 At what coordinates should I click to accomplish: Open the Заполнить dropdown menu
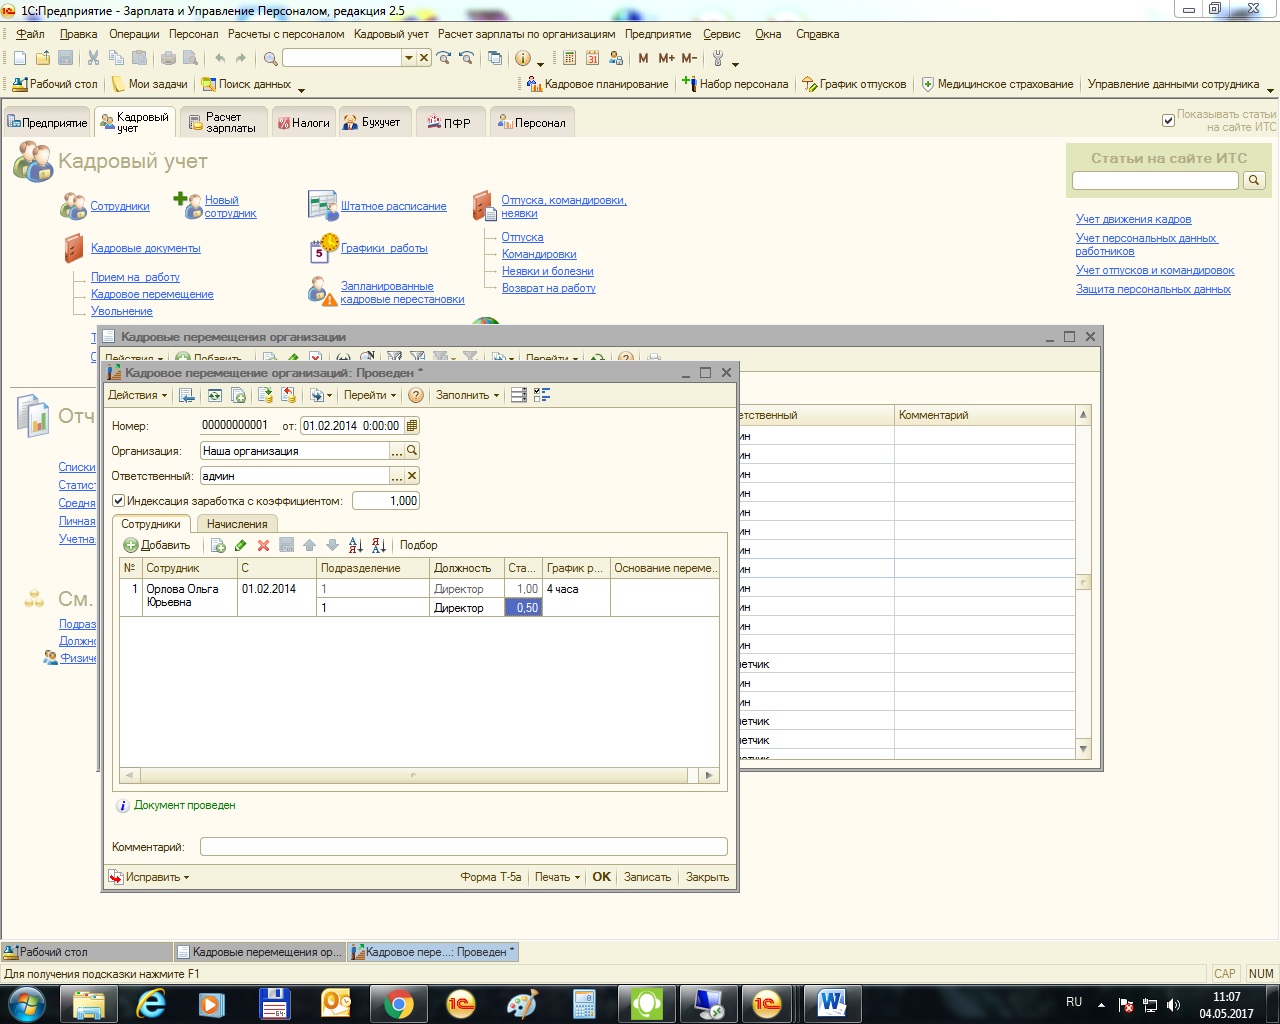point(467,395)
